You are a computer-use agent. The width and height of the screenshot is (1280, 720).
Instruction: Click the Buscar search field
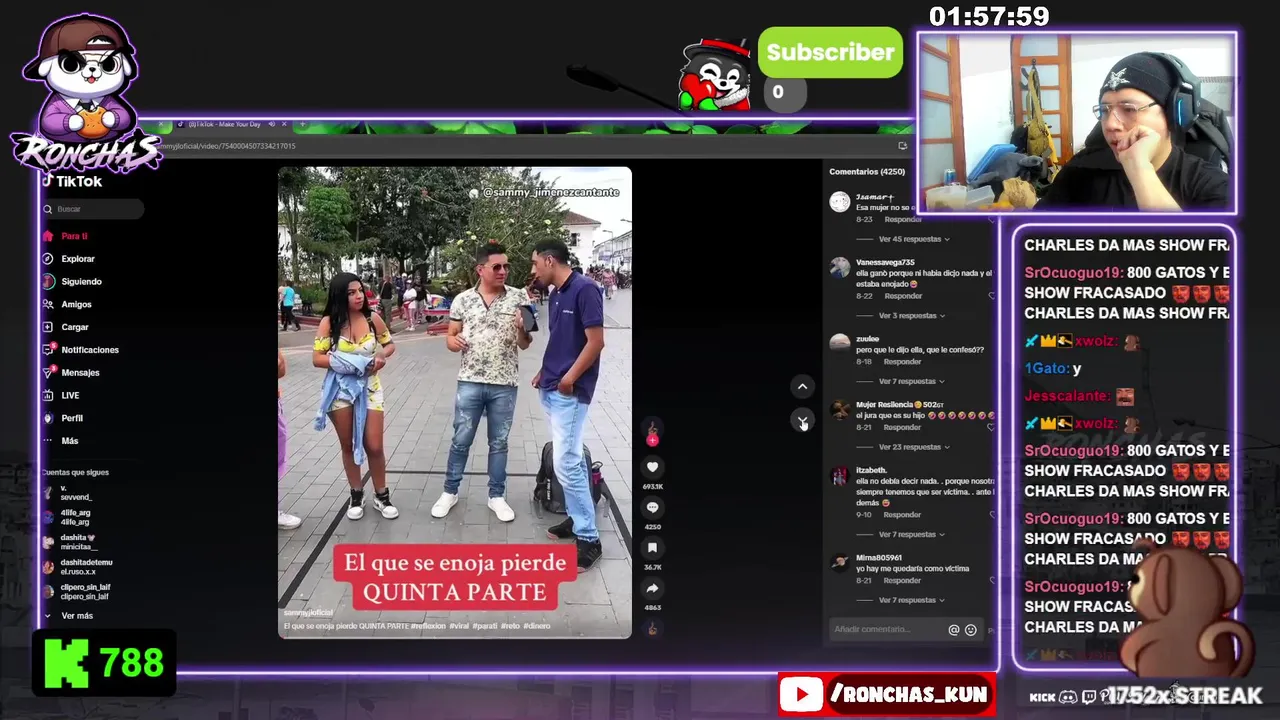tap(93, 209)
